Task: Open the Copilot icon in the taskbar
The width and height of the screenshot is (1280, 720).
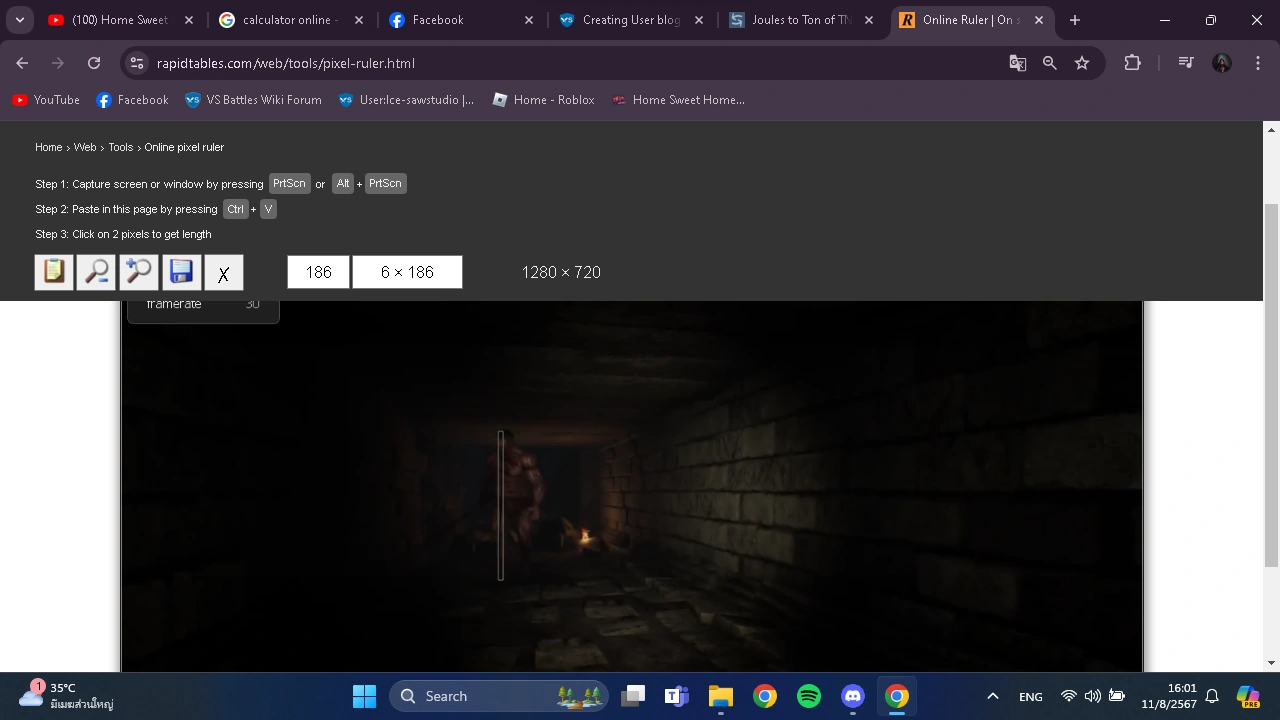Action: tap(1248, 696)
